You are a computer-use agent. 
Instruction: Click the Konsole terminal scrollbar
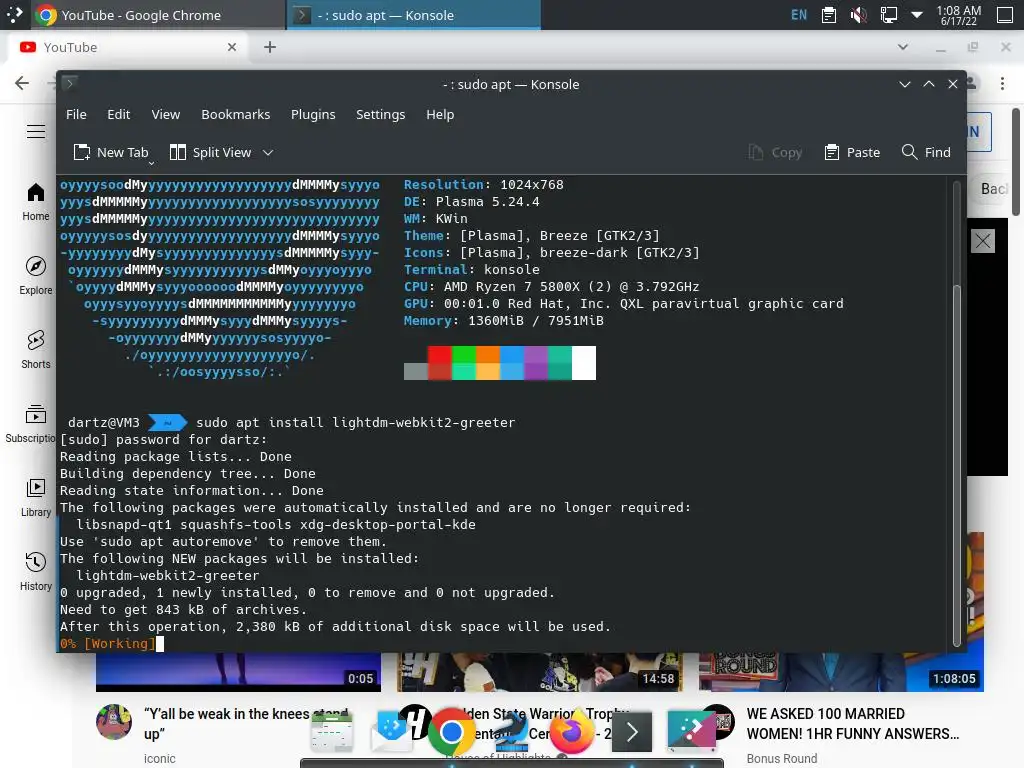tap(957, 465)
